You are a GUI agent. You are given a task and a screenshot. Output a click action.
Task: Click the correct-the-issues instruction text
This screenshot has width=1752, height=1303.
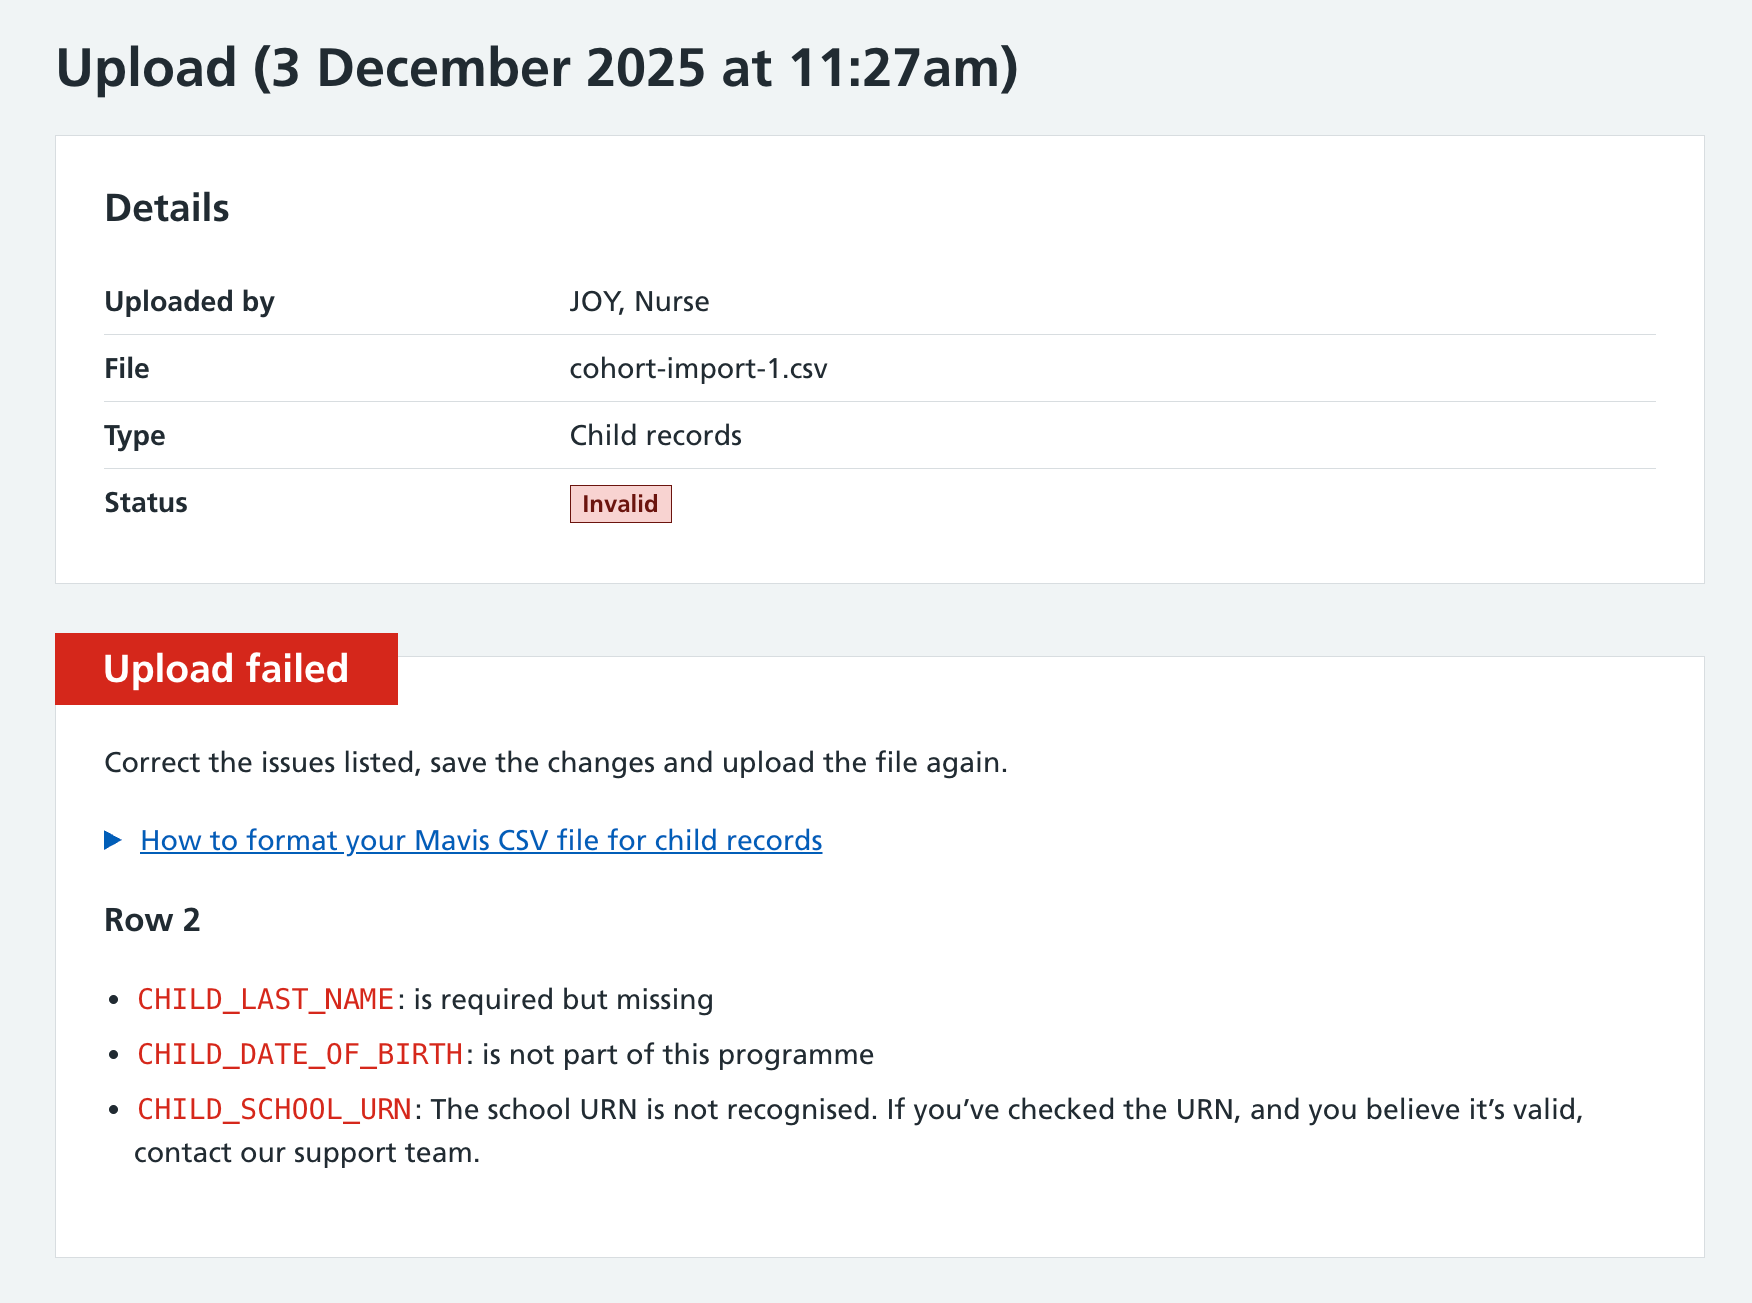(x=555, y=762)
